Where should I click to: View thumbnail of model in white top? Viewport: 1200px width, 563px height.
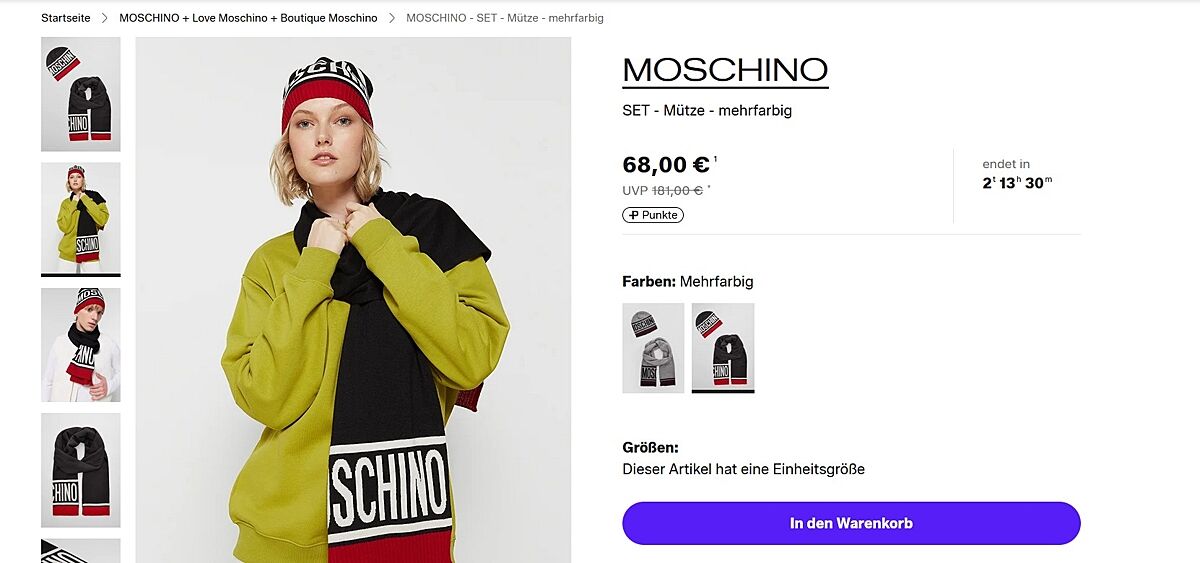tap(80, 345)
